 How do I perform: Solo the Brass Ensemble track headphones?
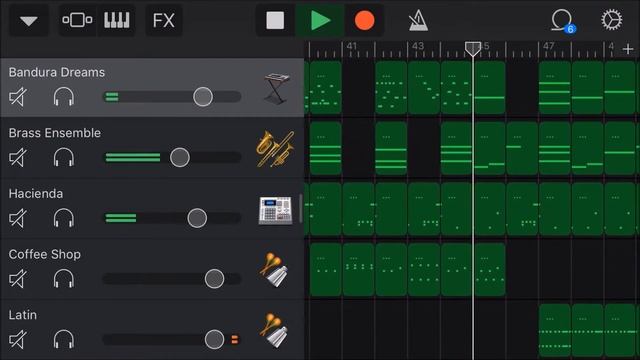coord(64,158)
